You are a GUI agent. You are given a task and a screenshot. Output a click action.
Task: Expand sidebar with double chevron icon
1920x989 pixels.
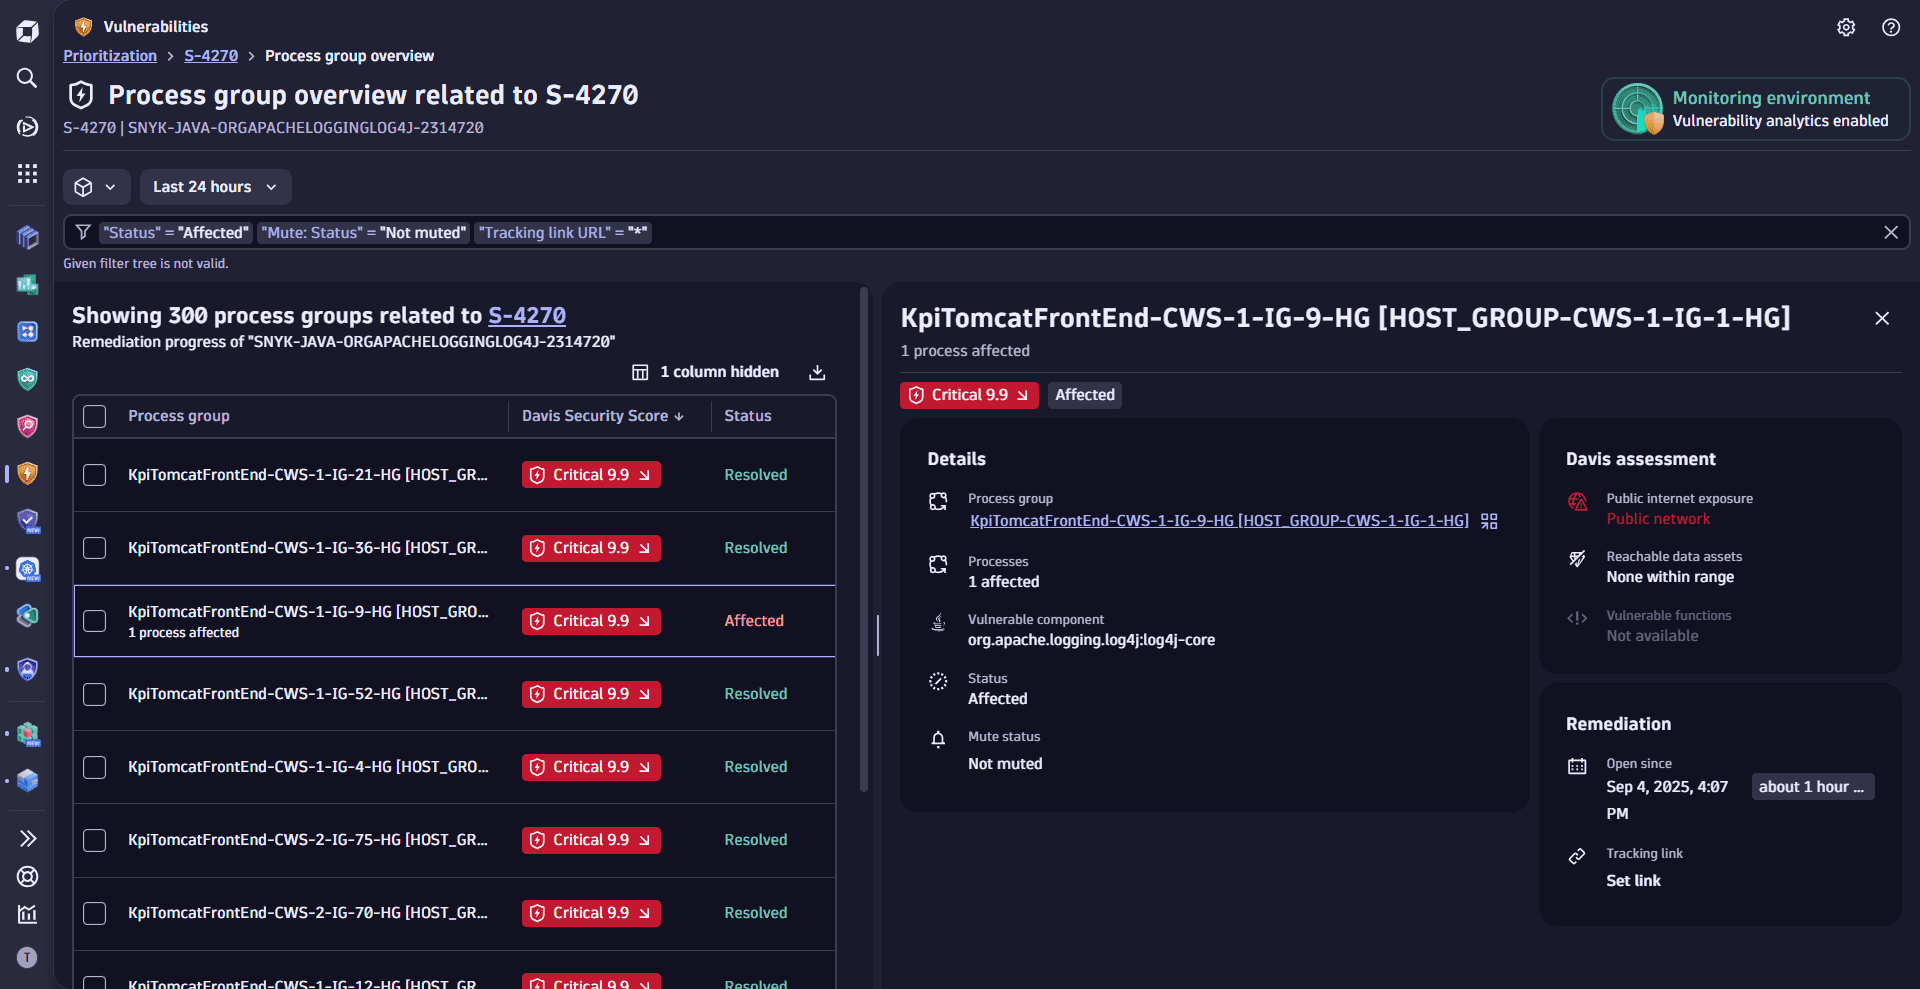[27, 838]
